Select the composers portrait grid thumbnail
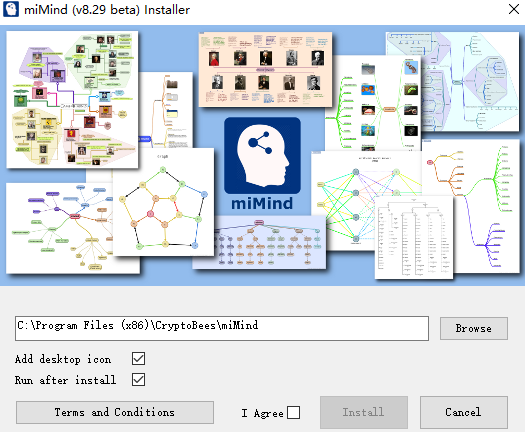This screenshot has height=432, width=525. tap(265, 70)
